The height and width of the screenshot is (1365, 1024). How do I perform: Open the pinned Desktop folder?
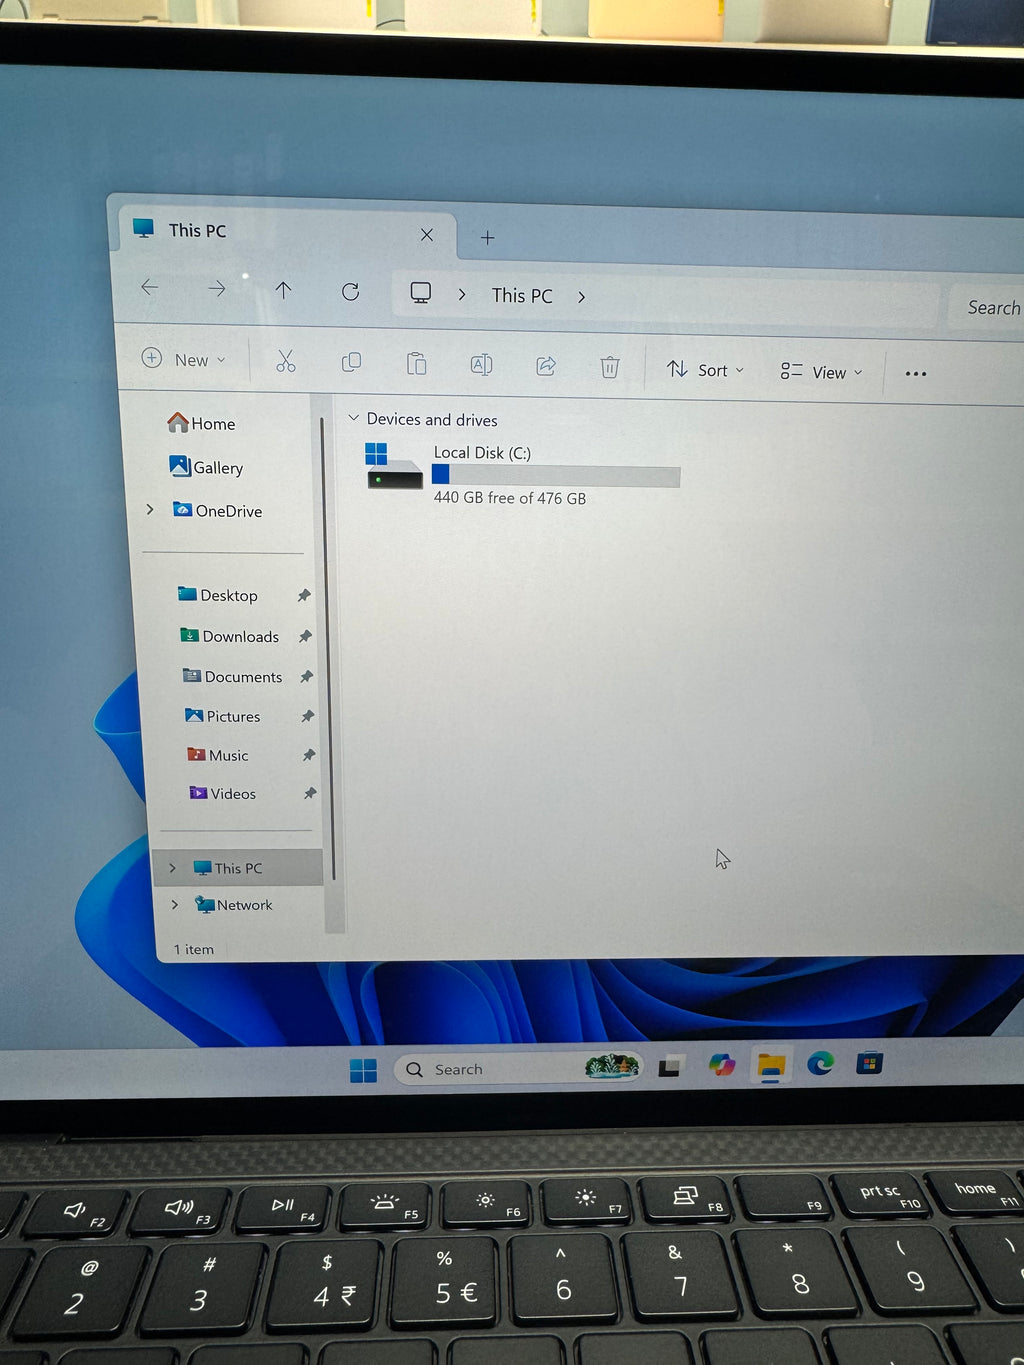click(x=217, y=595)
